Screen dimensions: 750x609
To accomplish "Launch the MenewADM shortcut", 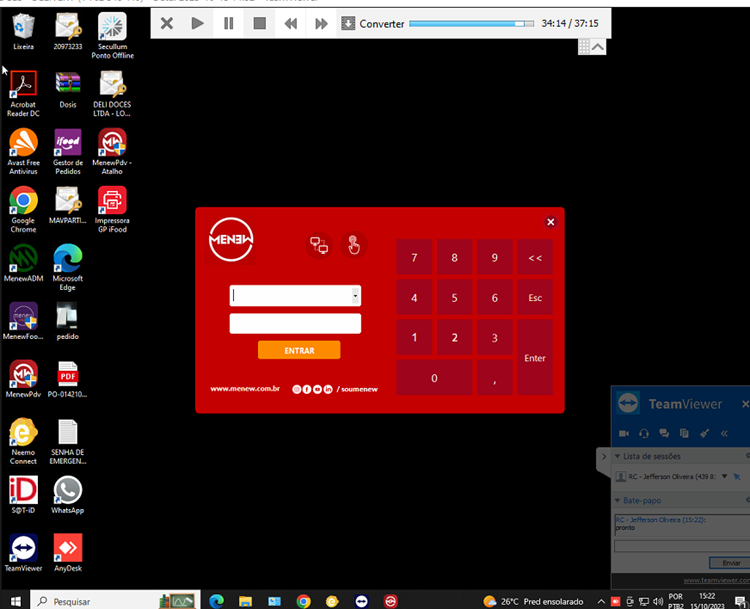I will point(23,264).
